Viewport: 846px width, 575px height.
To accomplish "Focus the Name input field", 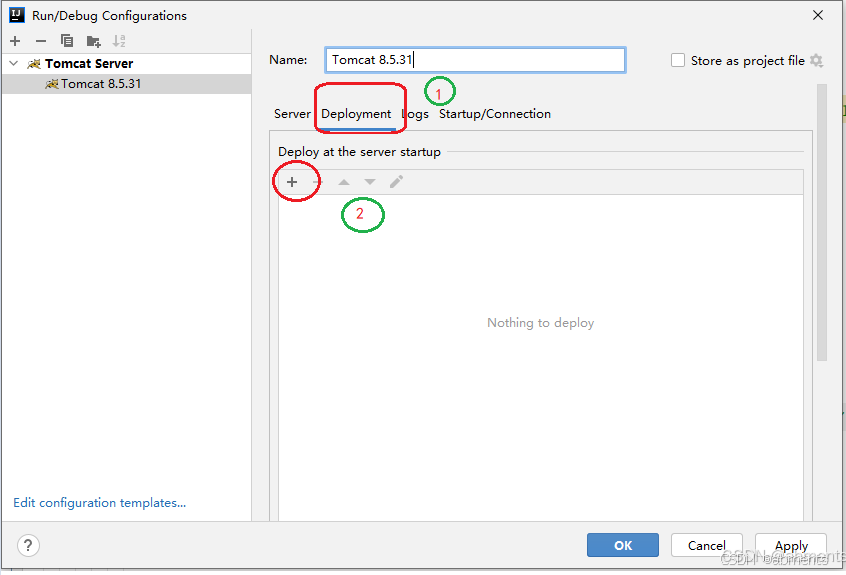I will pyautogui.click(x=475, y=60).
